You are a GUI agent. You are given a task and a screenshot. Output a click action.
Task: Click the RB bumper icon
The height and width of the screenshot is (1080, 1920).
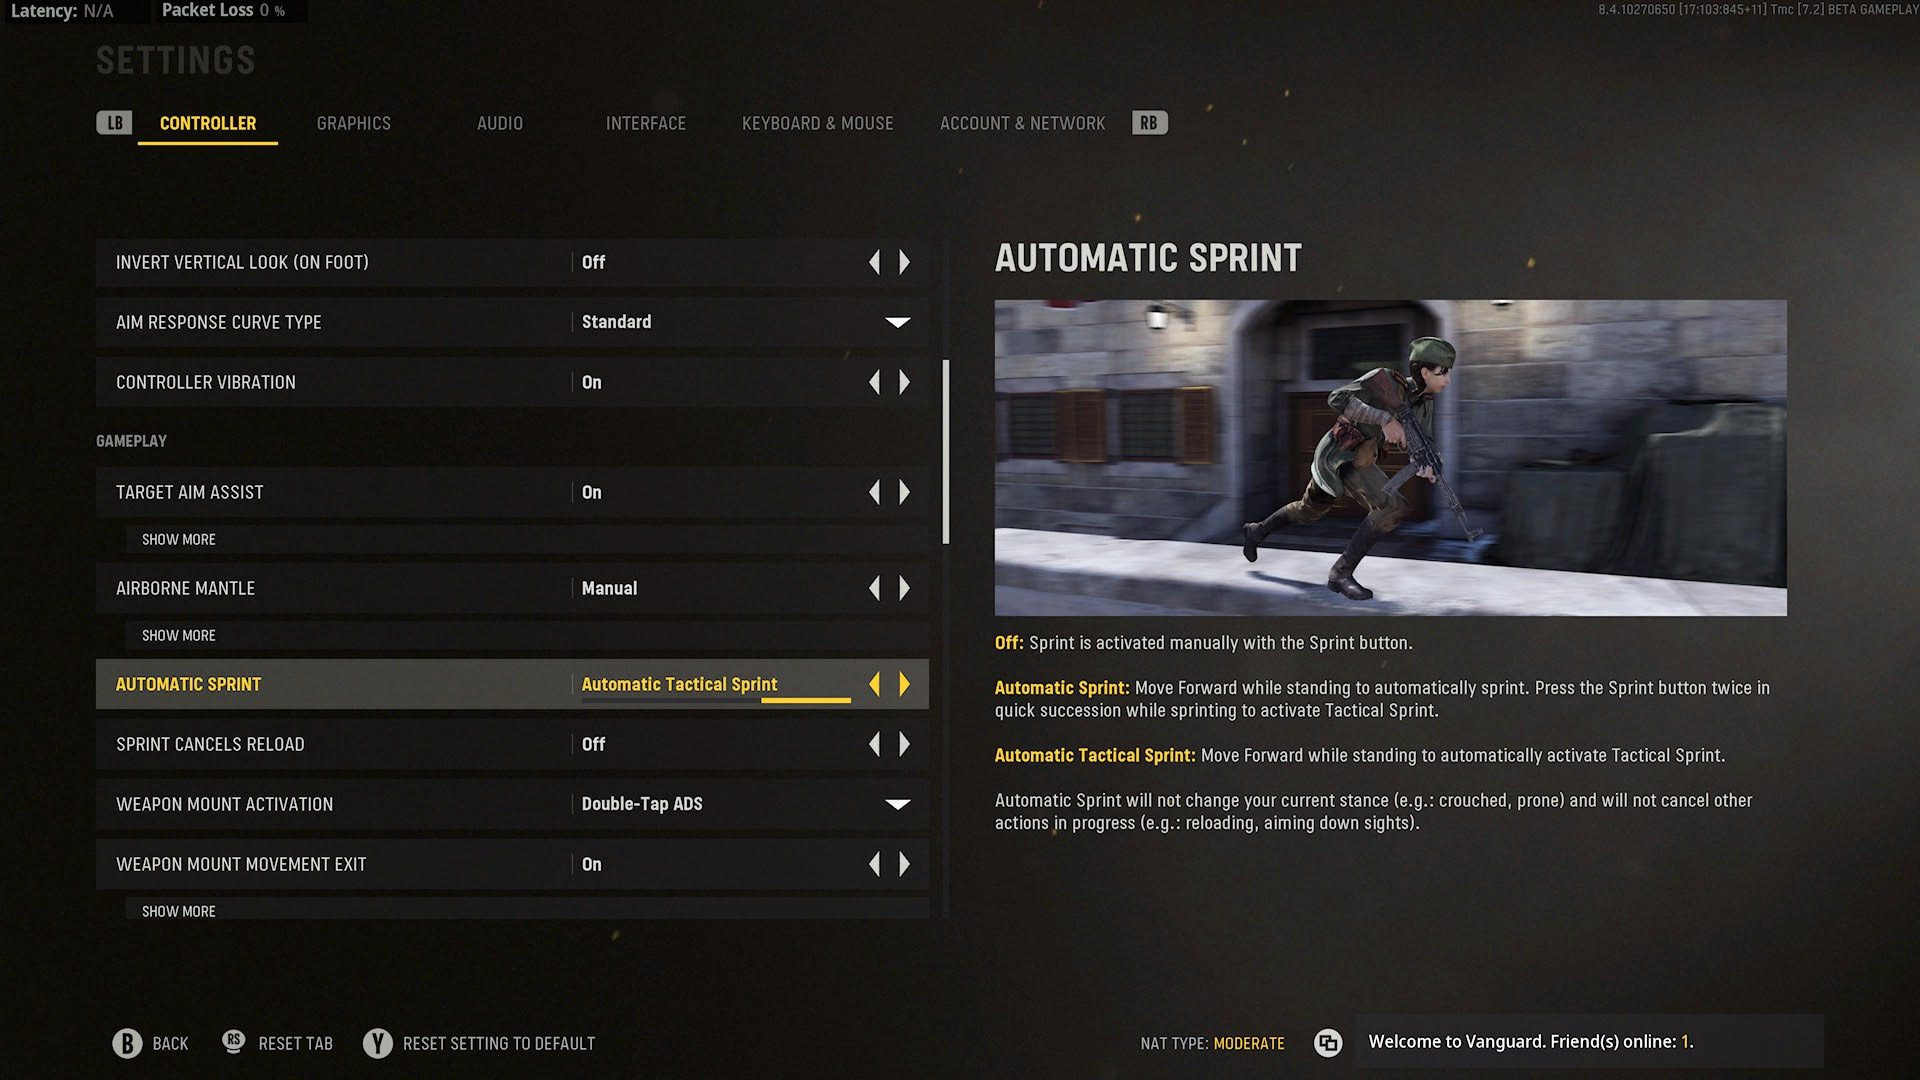tap(1149, 123)
